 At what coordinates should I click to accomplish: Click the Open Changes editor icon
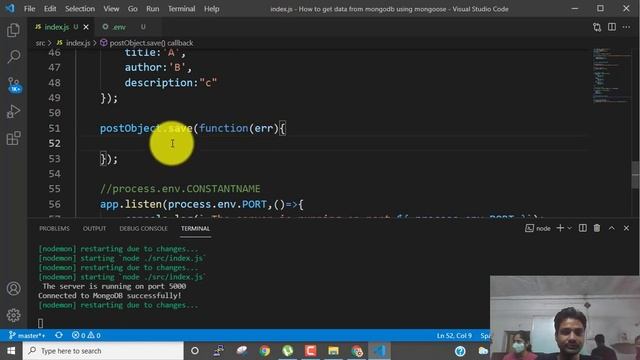[x=597, y=27]
